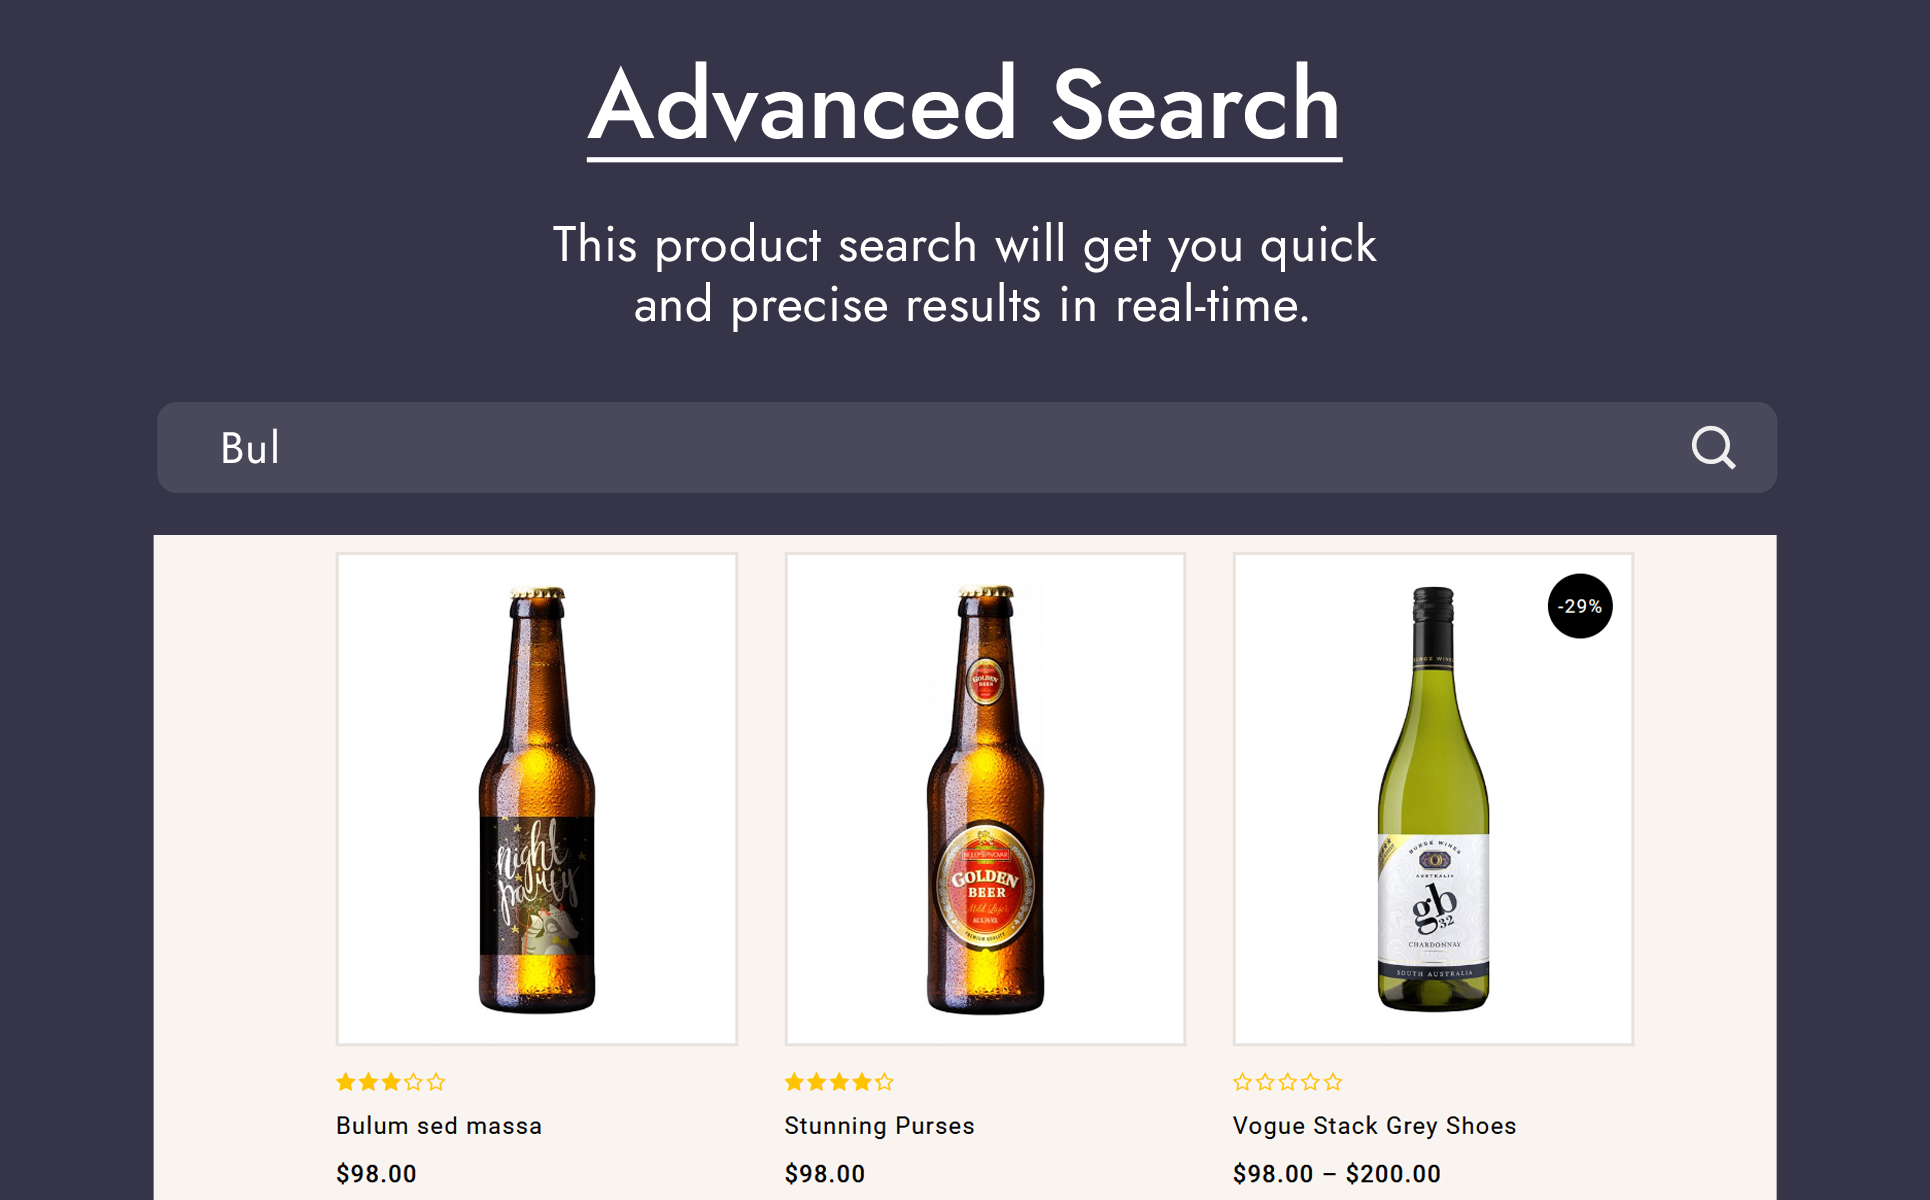Image resolution: width=1930 pixels, height=1200 pixels.
Task: Click the first star of Bulum rating
Action: (x=346, y=1082)
